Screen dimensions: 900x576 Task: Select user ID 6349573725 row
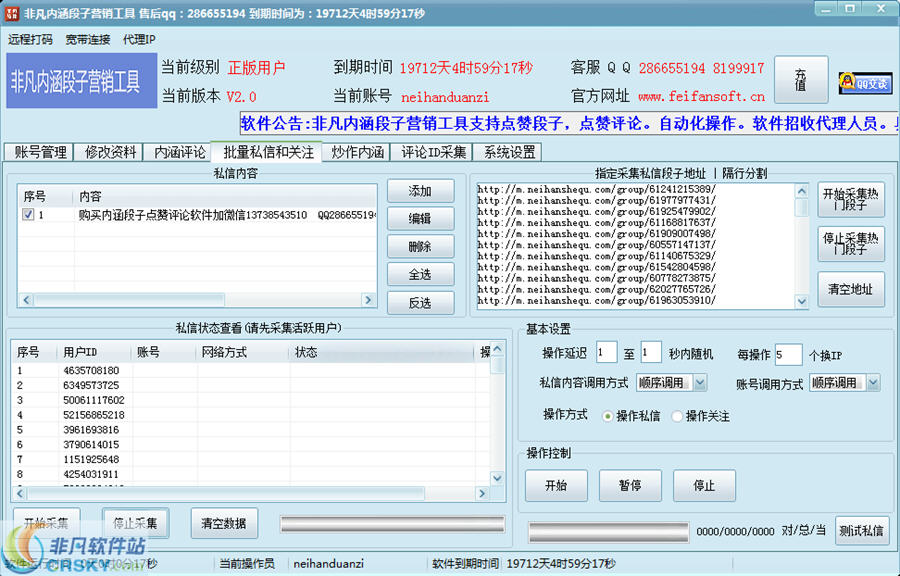[251, 386]
